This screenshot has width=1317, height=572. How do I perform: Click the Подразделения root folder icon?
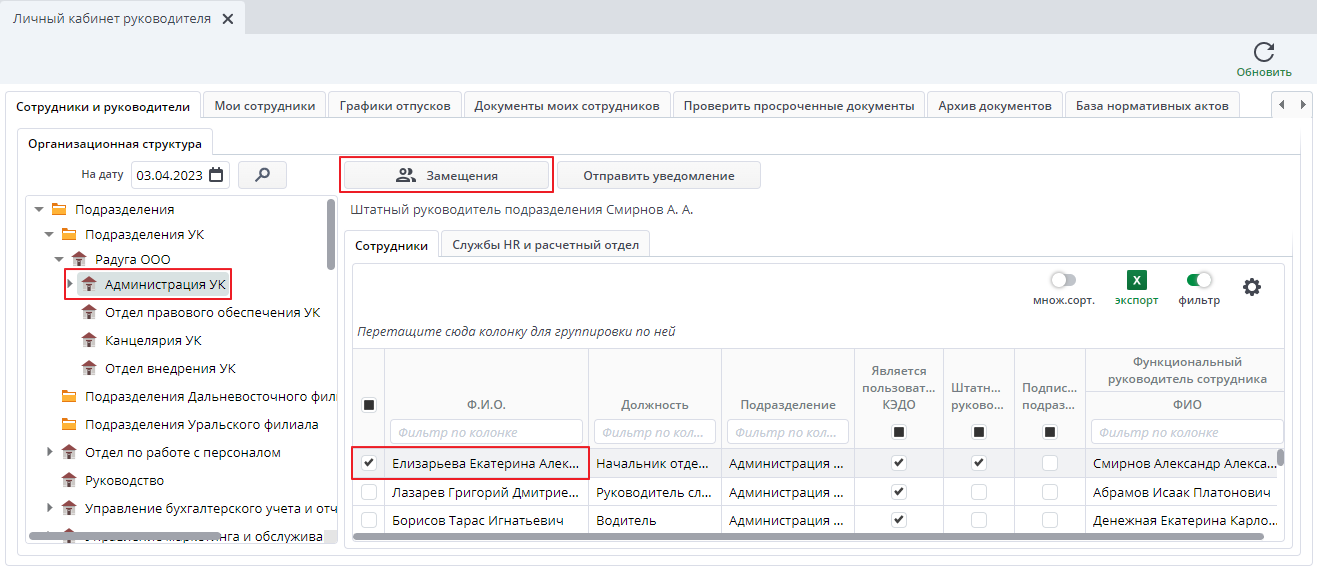pos(59,209)
